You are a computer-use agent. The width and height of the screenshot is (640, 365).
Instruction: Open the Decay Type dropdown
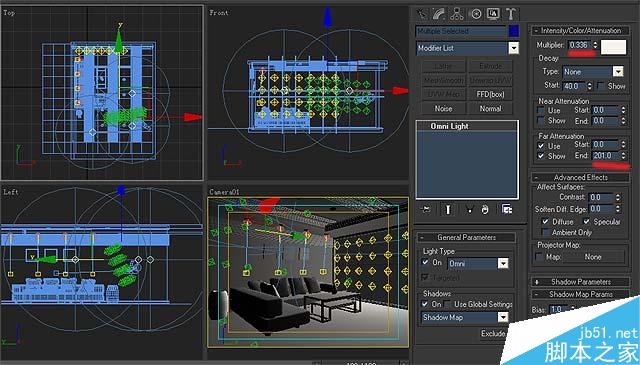point(618,71)
